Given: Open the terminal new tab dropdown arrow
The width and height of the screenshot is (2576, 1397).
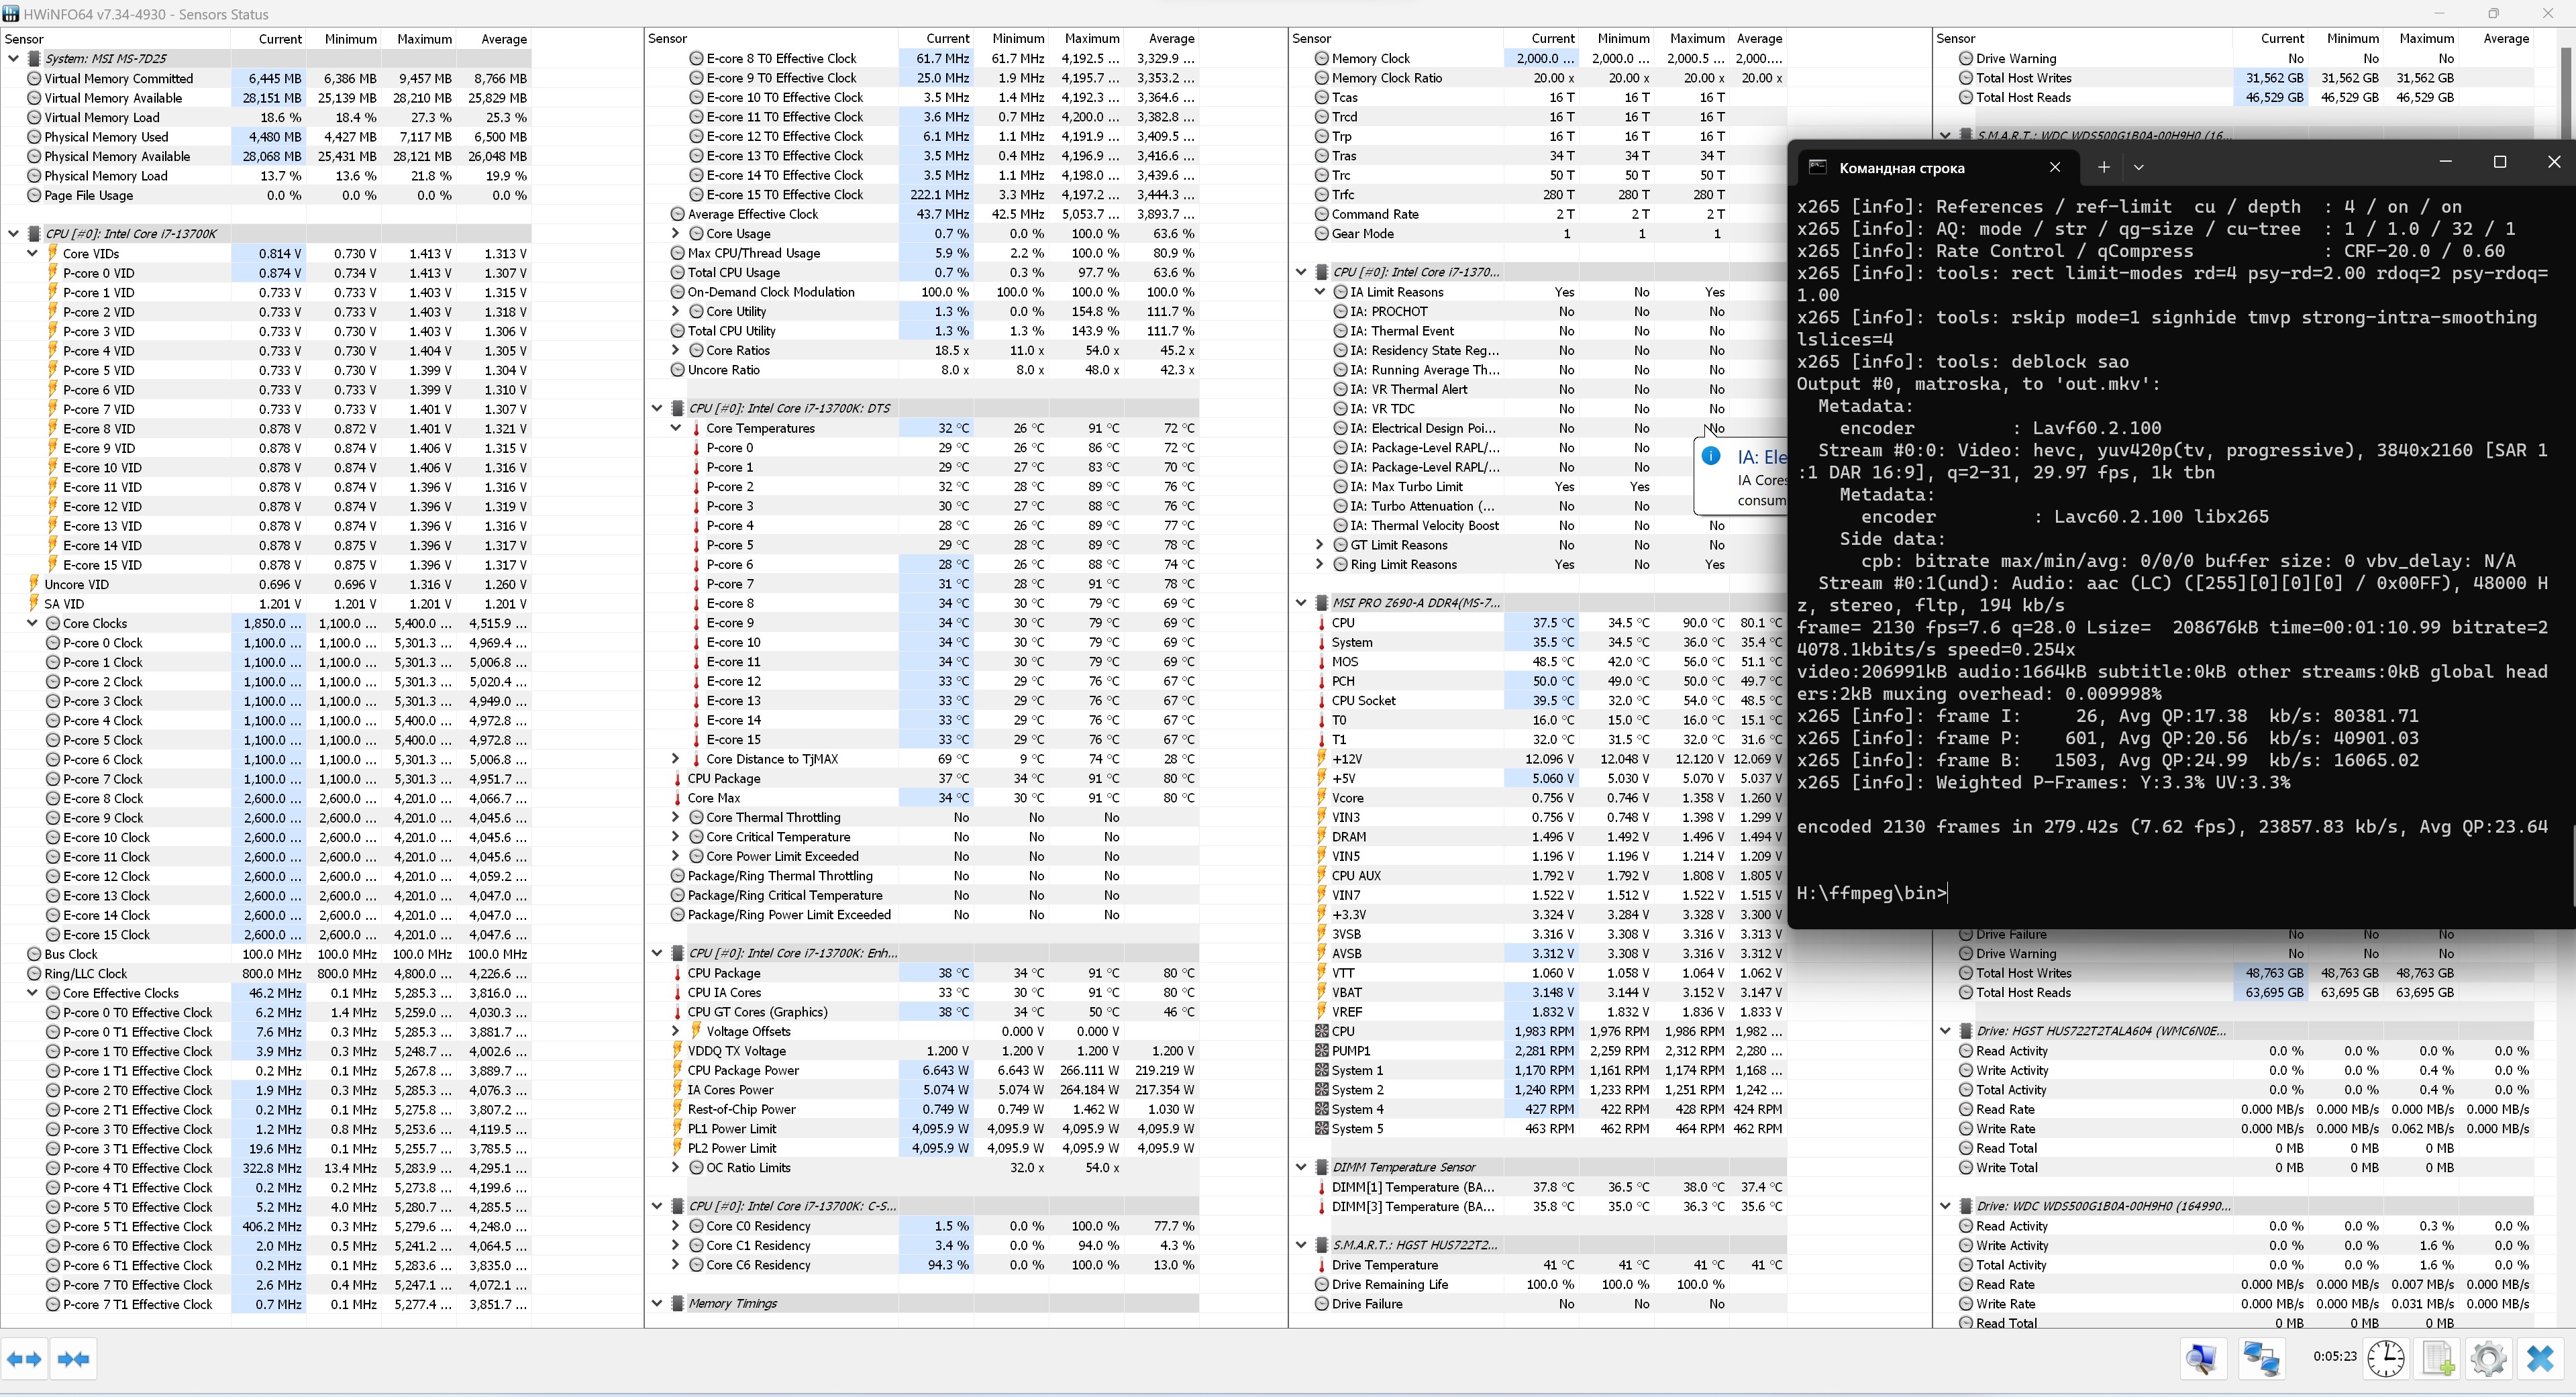Looking at the screenshot, I should click(2139, 168).
